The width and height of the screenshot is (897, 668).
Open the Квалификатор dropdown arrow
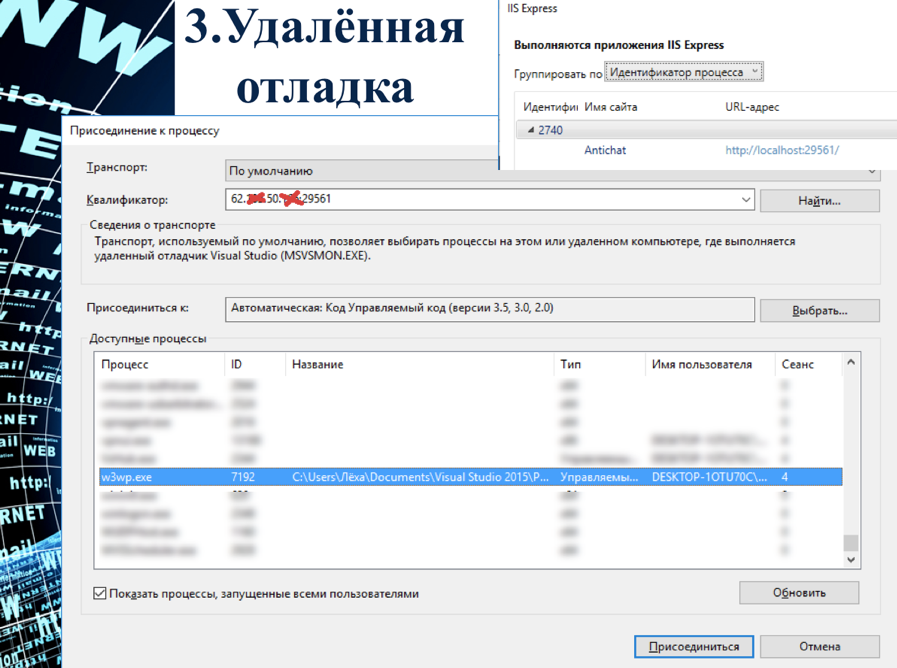745,199
